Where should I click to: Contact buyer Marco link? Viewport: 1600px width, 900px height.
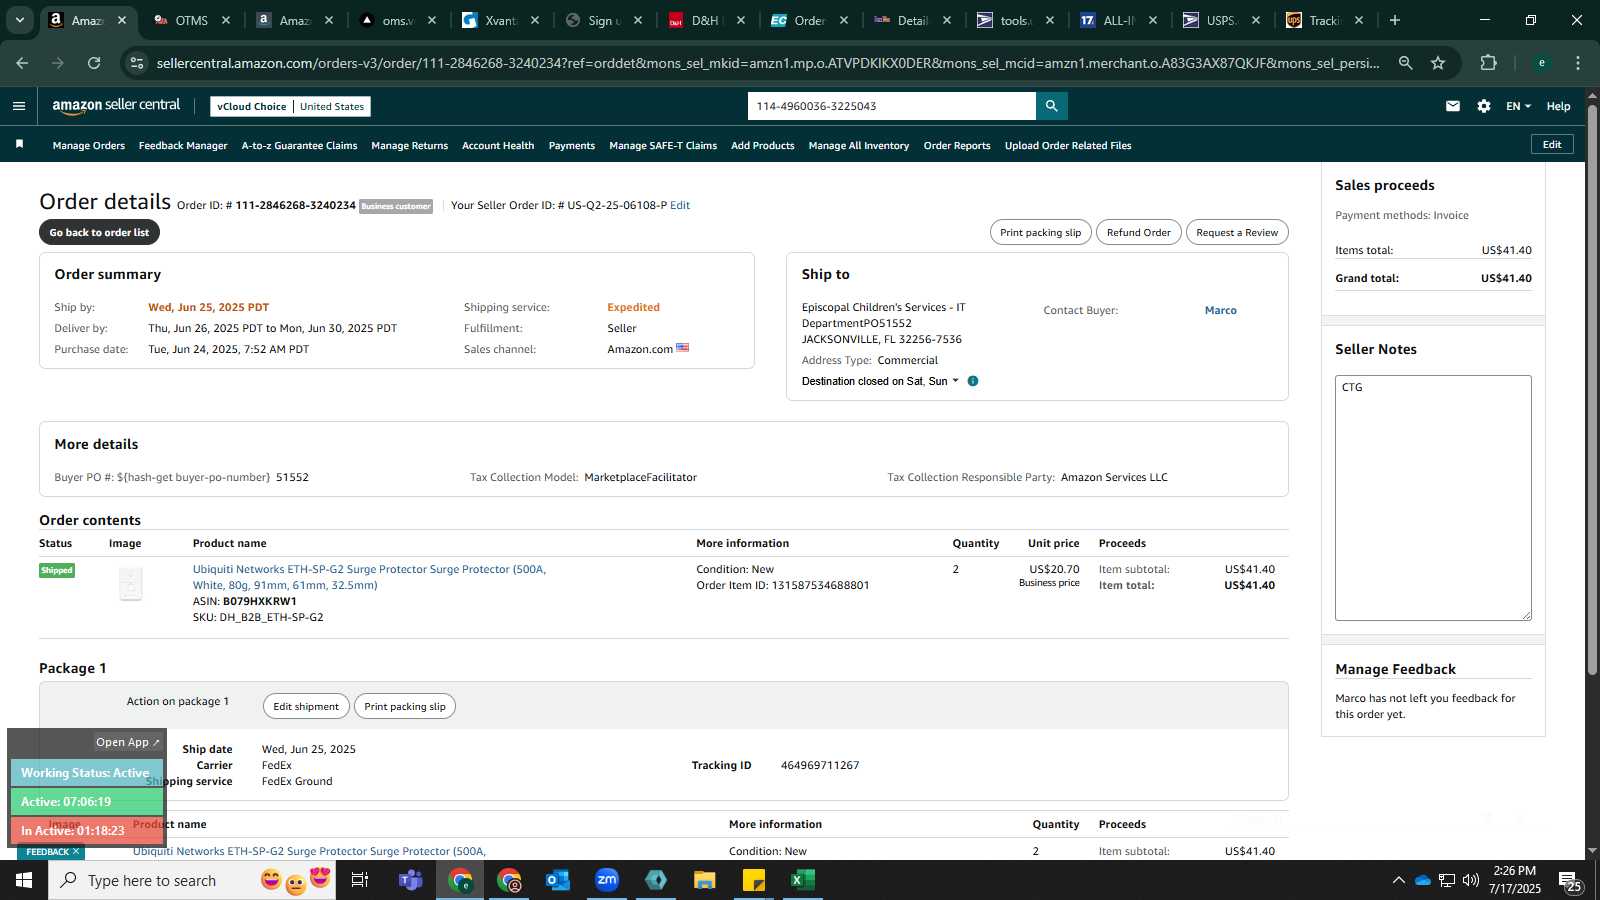[x=1221, y=310]
